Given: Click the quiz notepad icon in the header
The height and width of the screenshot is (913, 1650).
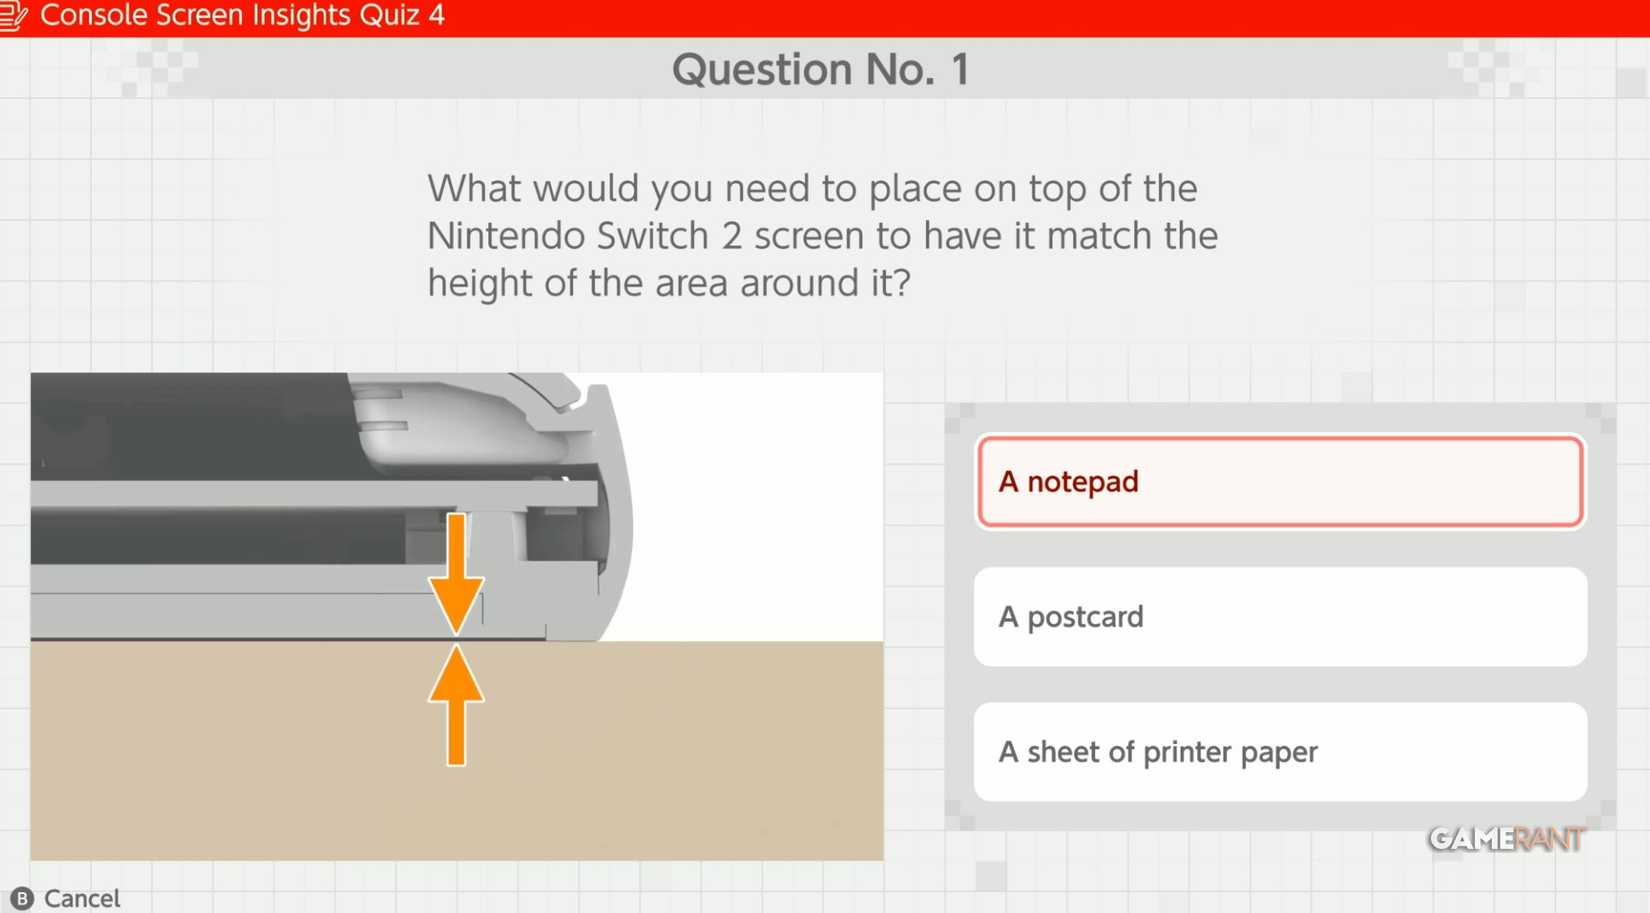Looking at the screenshot, I should pyautogui.click(x=14, y=16).
